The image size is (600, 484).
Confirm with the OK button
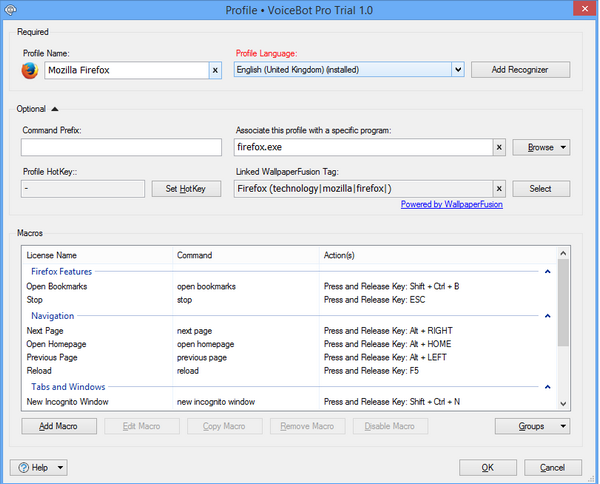(488, 468)
